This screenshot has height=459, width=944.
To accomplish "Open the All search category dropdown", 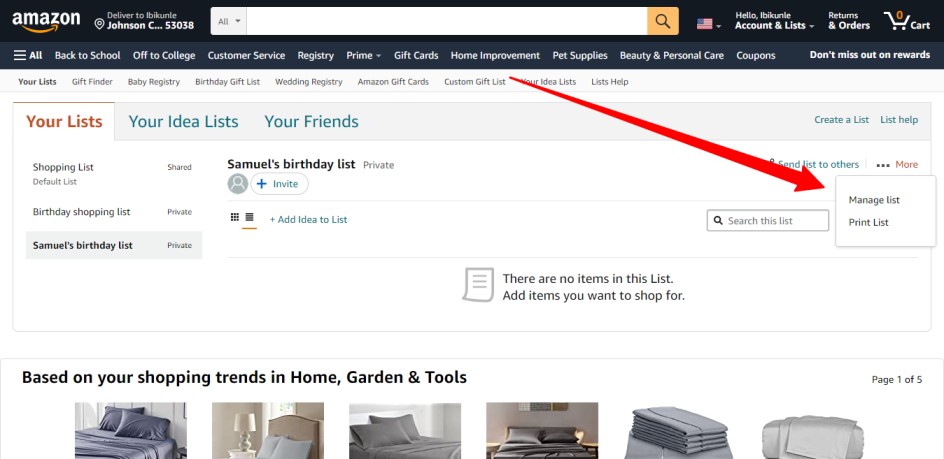I will pyautogui.click(x=229, y=21).
